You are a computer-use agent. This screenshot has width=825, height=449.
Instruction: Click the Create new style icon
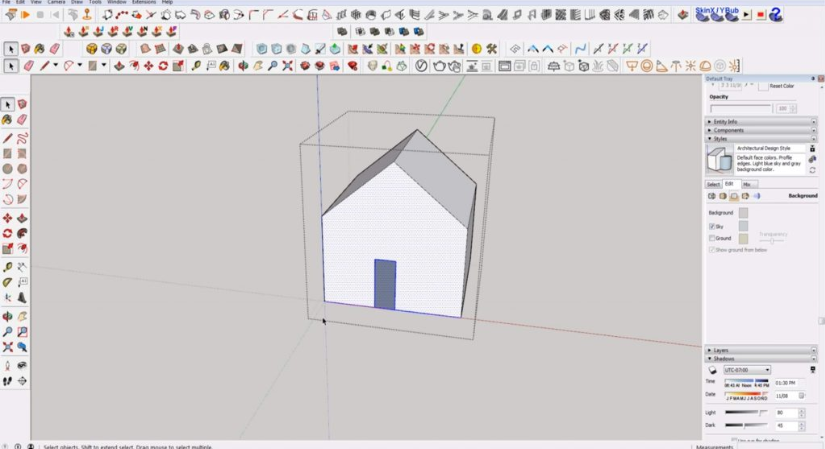pos(812,159)
